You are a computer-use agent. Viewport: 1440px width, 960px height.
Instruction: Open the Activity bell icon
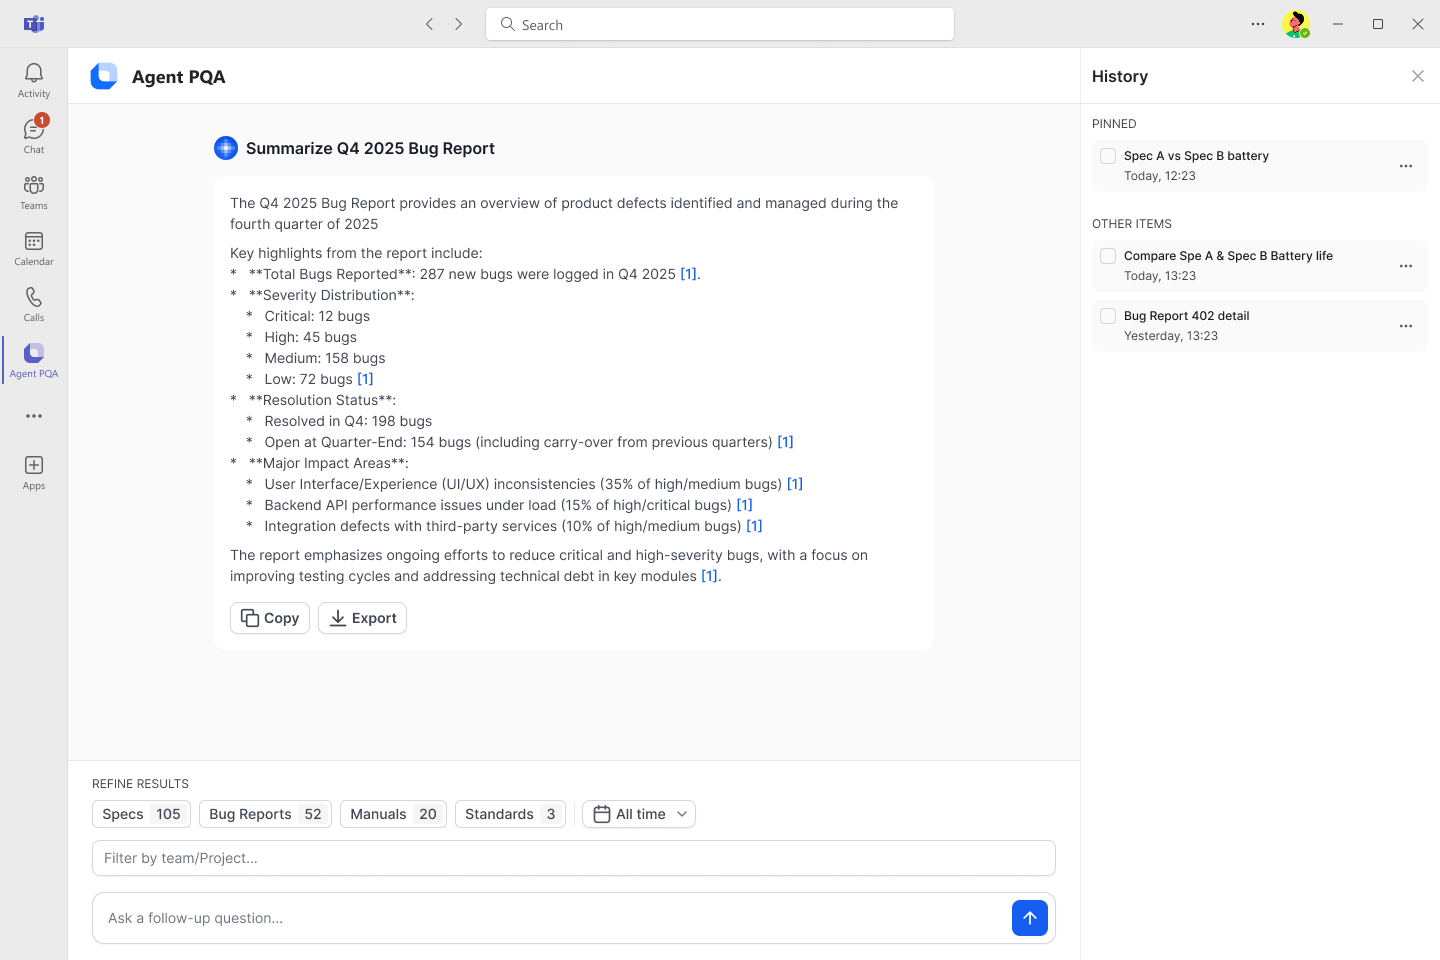tap(34, 80)
